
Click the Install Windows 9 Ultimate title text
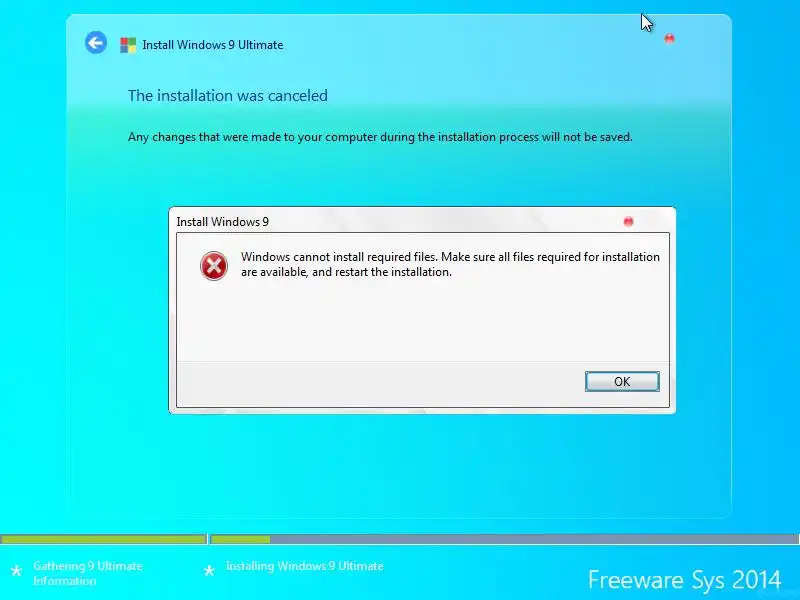point(213,45)
